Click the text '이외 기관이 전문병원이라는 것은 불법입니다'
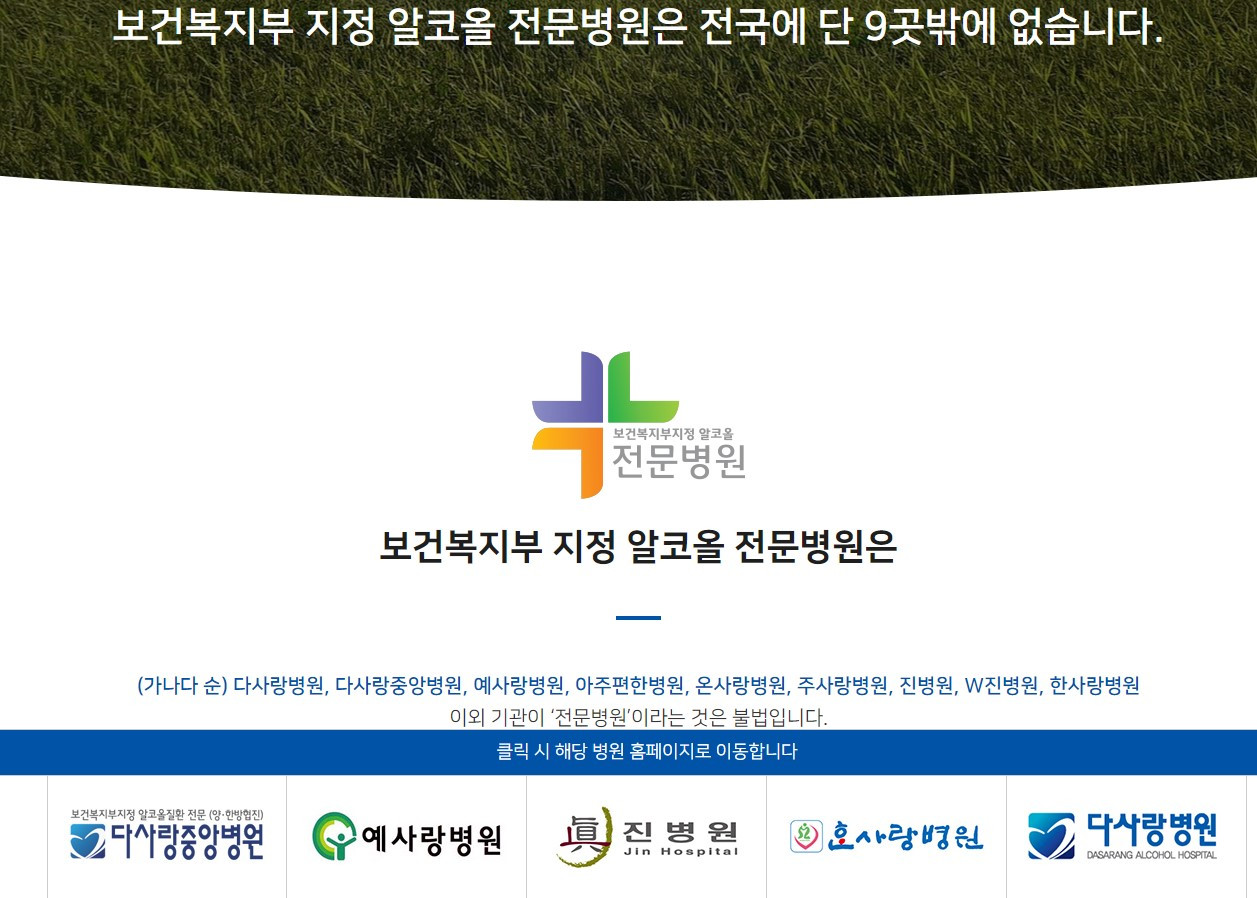Screen dimensions: 1257x898 click(638, 717)
